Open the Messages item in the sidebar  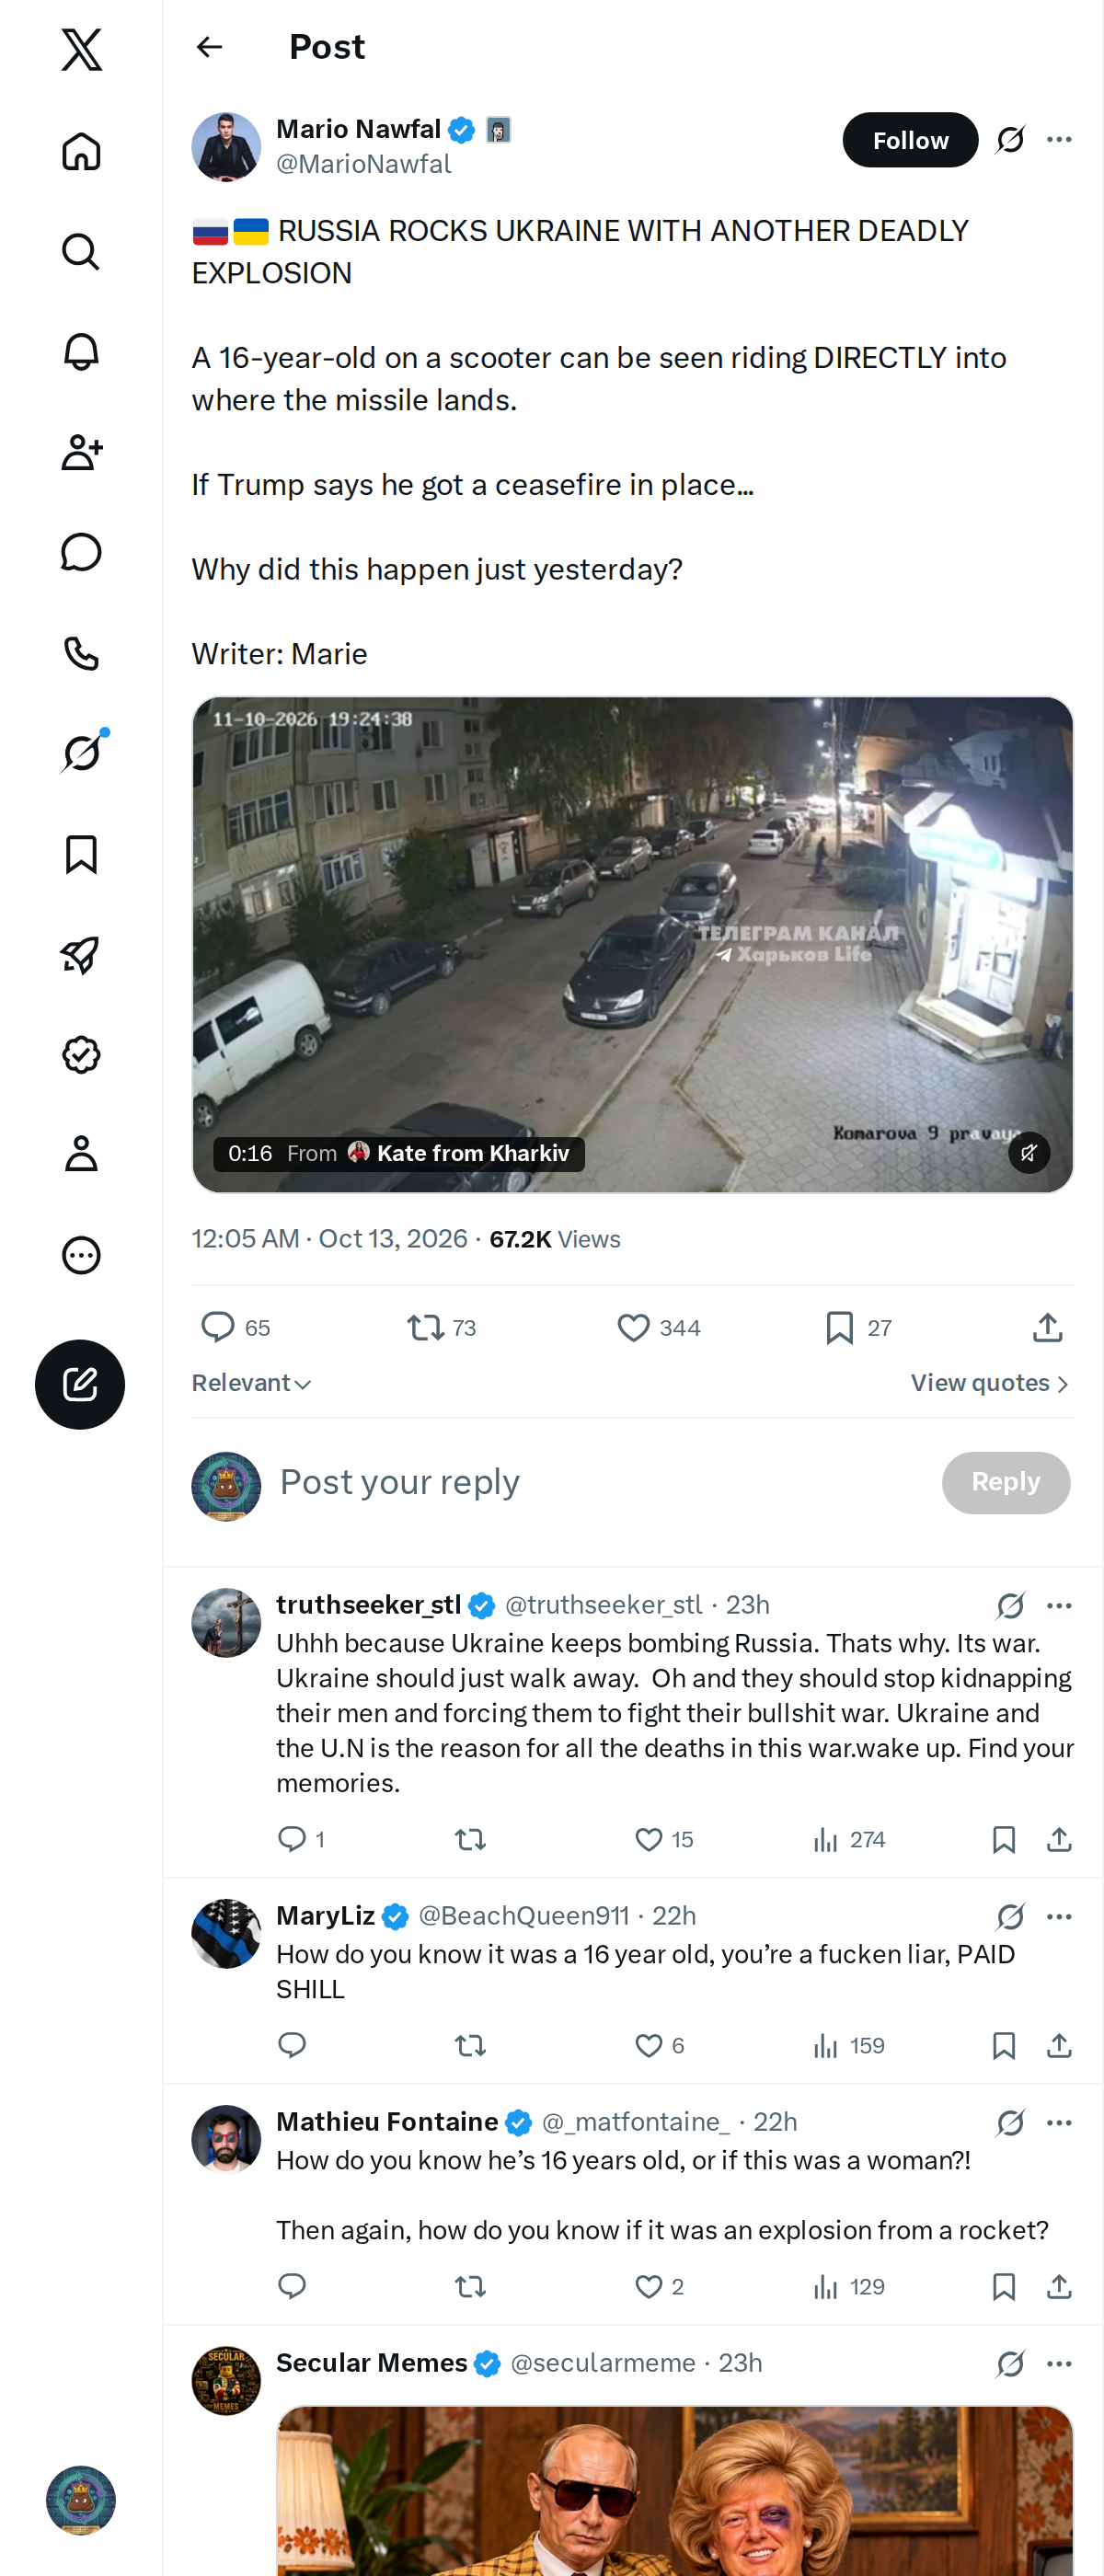tap(81, 552)
